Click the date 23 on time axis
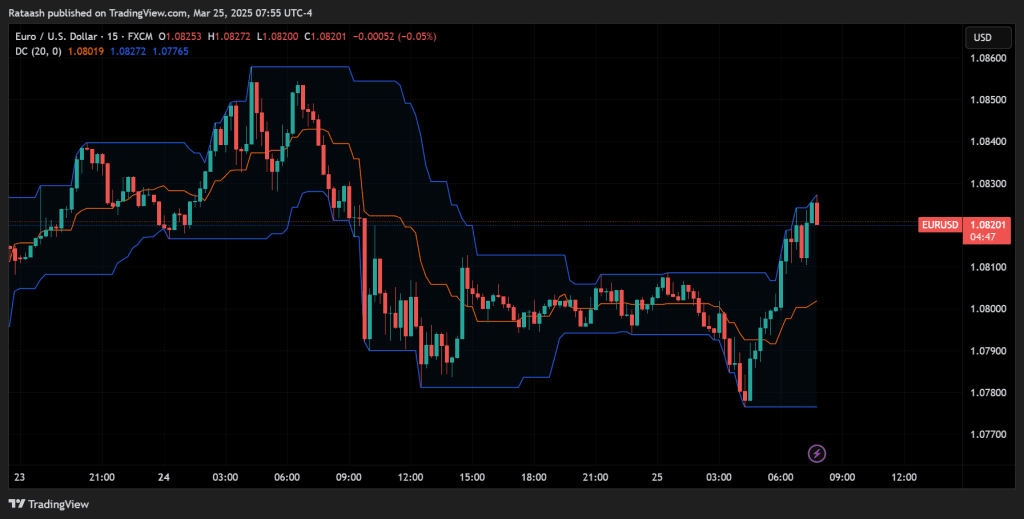Viewport: 1024px width, 519px height. coord(18,477)
